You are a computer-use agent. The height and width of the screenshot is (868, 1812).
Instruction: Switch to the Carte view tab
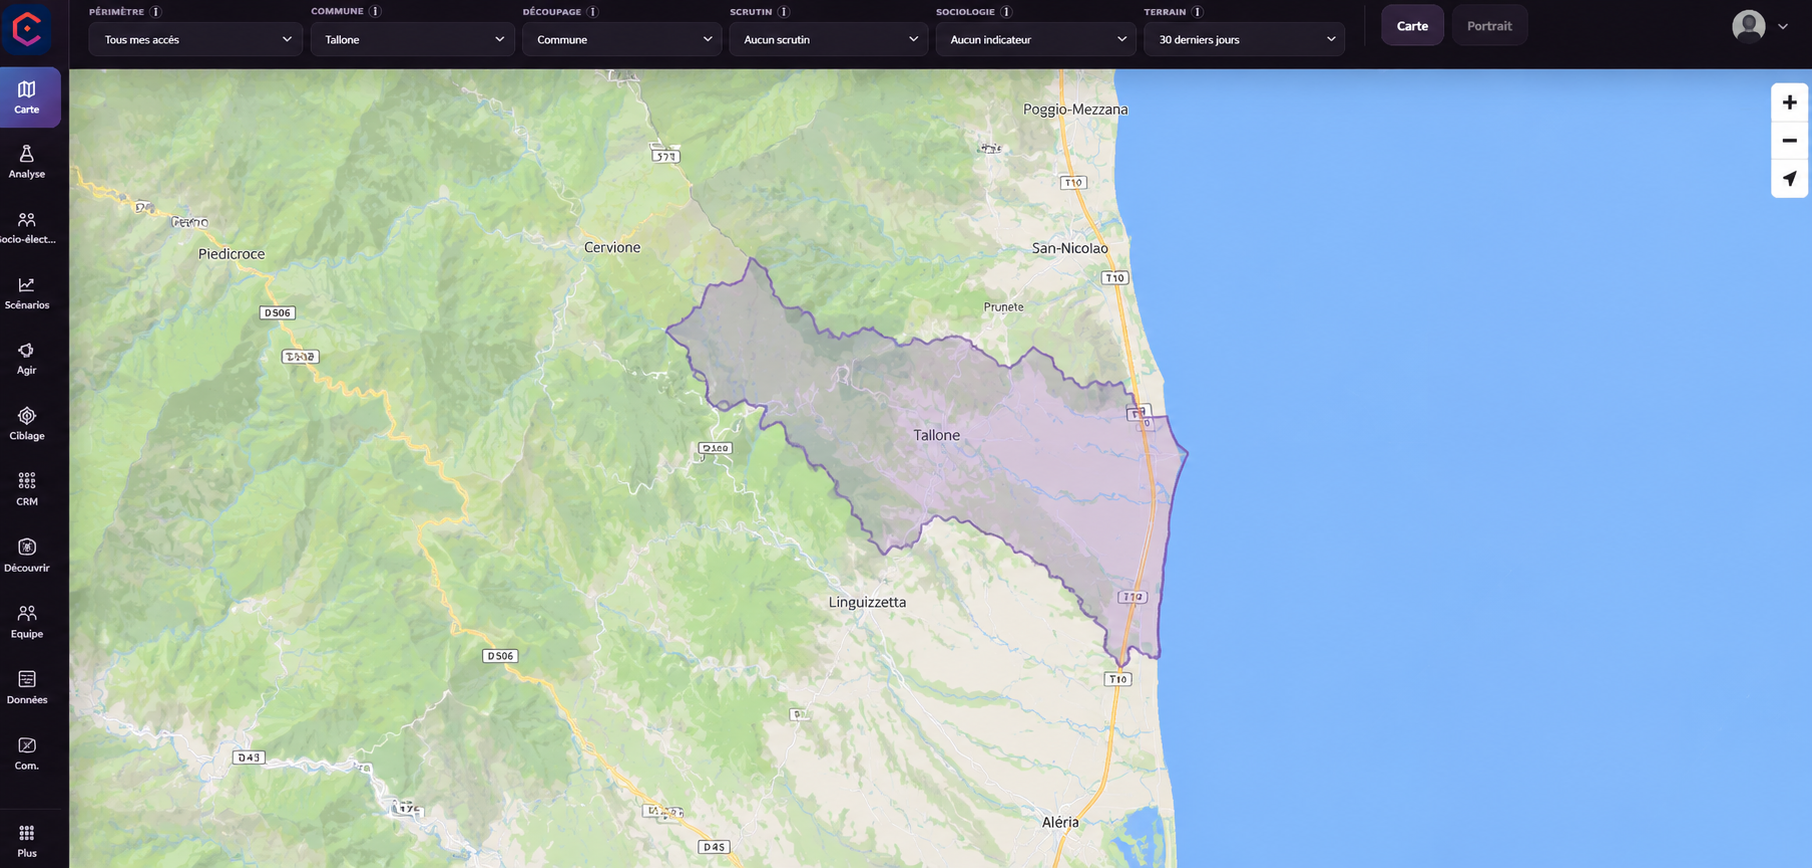coord(1412,26)
